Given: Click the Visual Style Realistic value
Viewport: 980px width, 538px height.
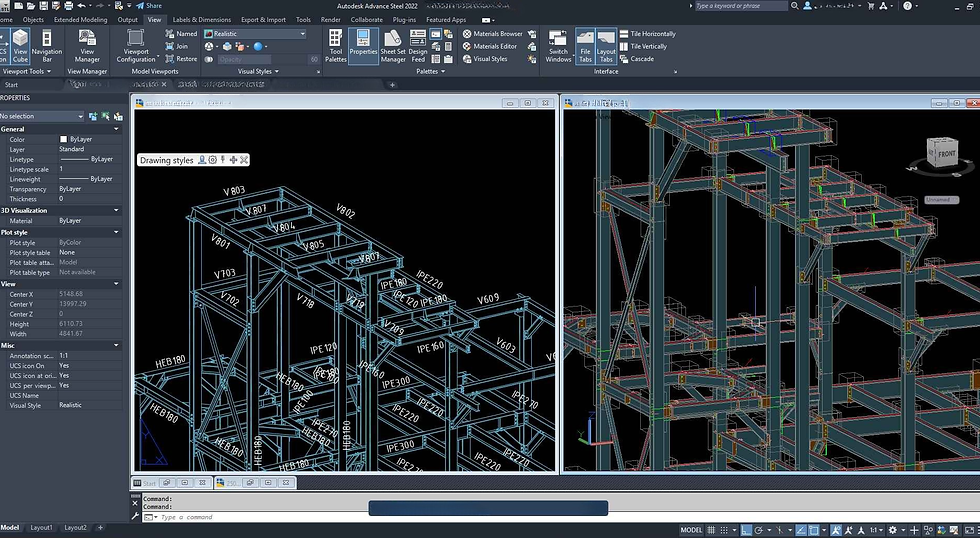Looking at the screenshot, I should 71,405.
